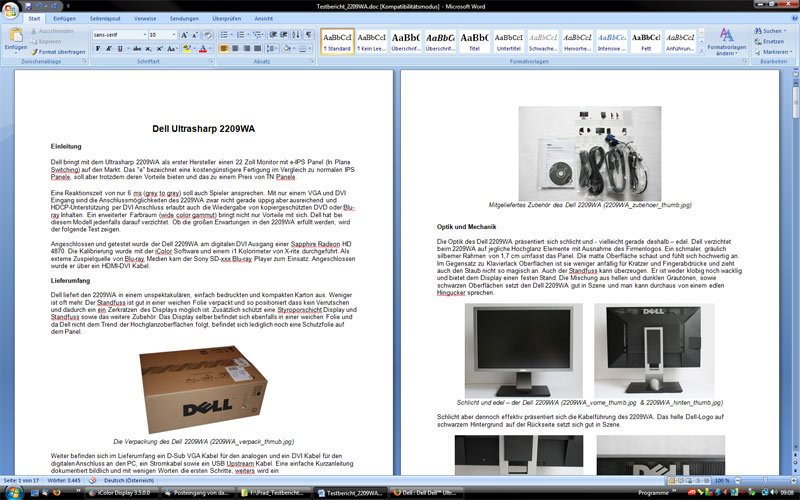This screenshot has width=800, height=500.
Task: Expand the styles gallery more arrow
Action: coord(702,49)
